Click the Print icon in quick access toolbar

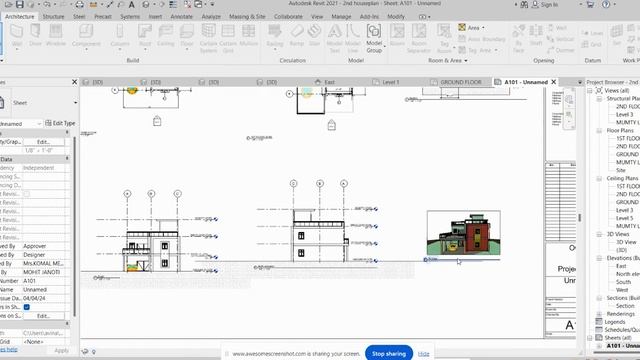80,4
